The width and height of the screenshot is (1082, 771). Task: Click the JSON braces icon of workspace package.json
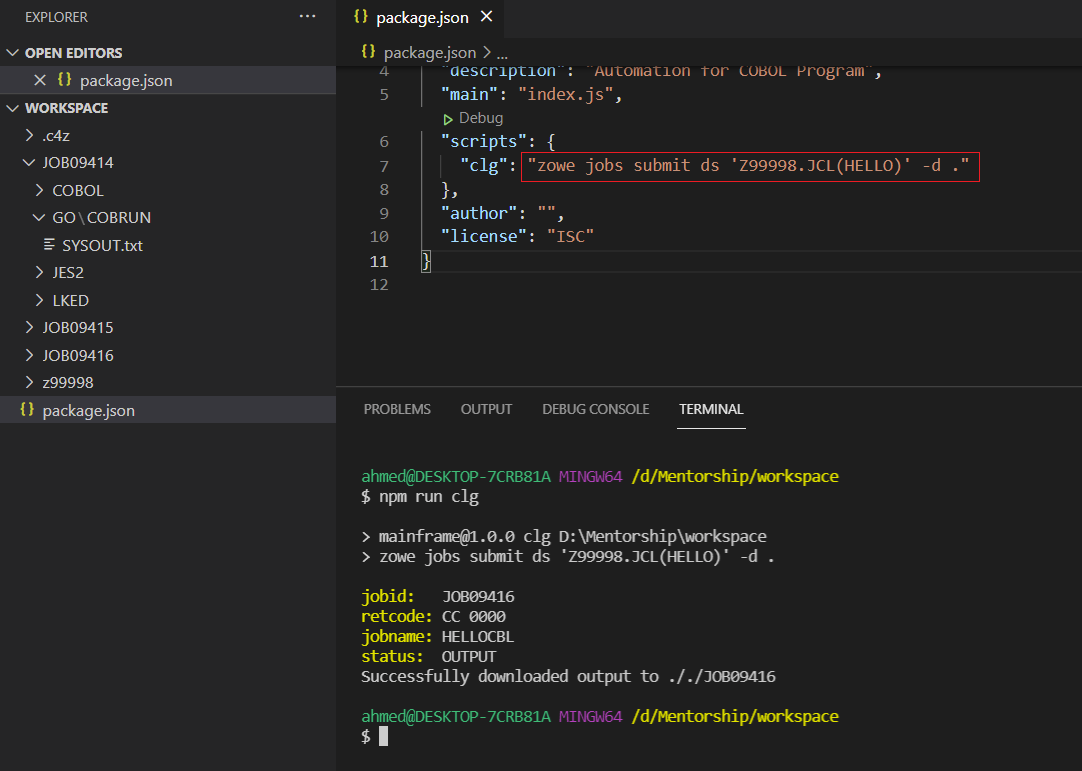(27, 410)
